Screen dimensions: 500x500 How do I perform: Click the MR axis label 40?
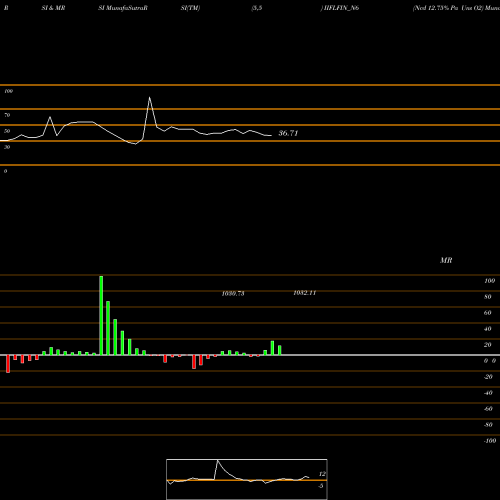coord(488,329)
